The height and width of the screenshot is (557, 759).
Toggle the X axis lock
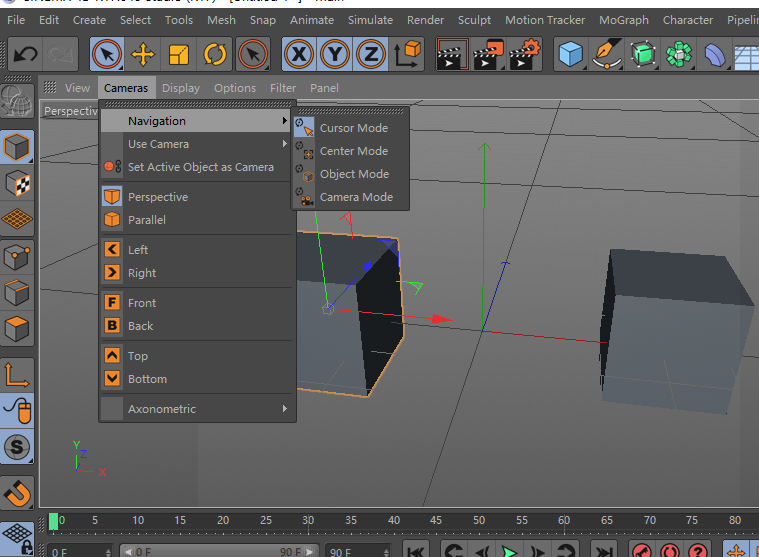[x=299, y=54]
